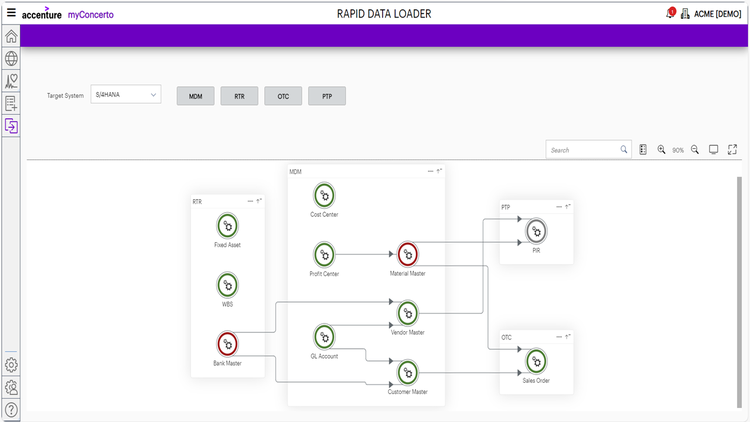This screenshot has height=422, width=750.
Task: Select the PIR node
Action: [536, 231]
